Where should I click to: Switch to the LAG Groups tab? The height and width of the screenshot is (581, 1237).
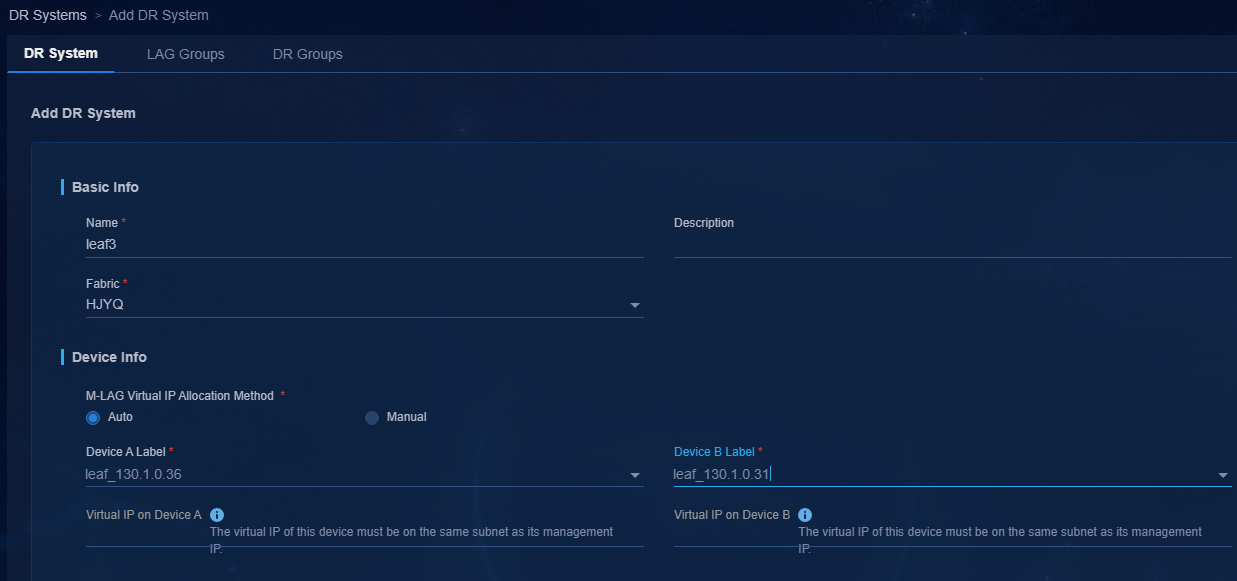(186, 54)
